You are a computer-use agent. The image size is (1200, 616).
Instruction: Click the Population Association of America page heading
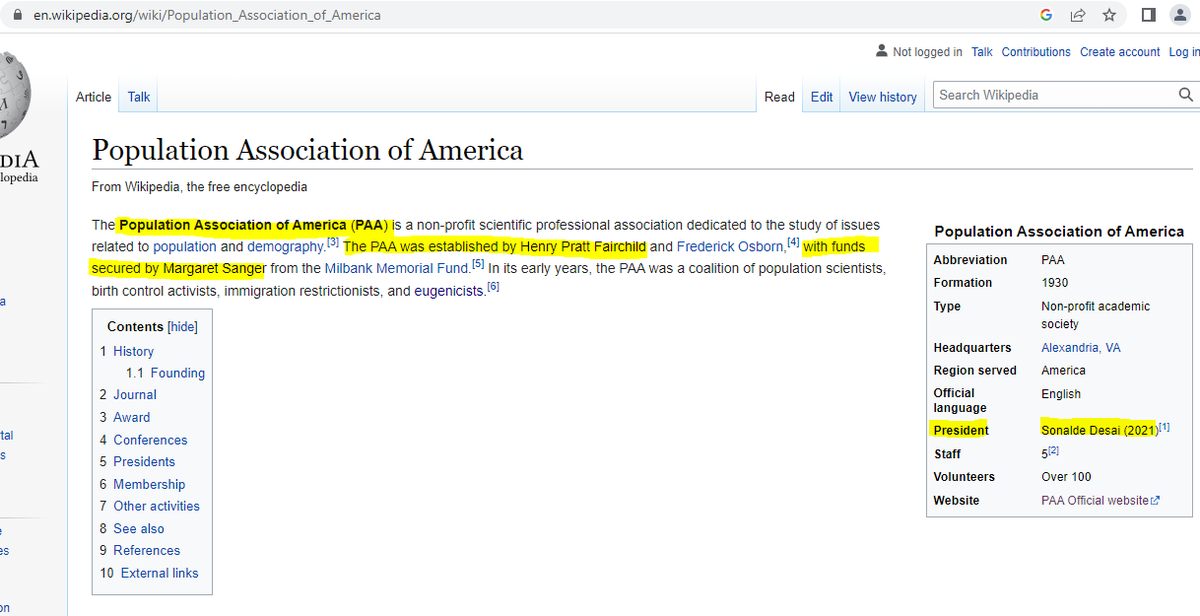pyautogui.click(x=307, y=150)
